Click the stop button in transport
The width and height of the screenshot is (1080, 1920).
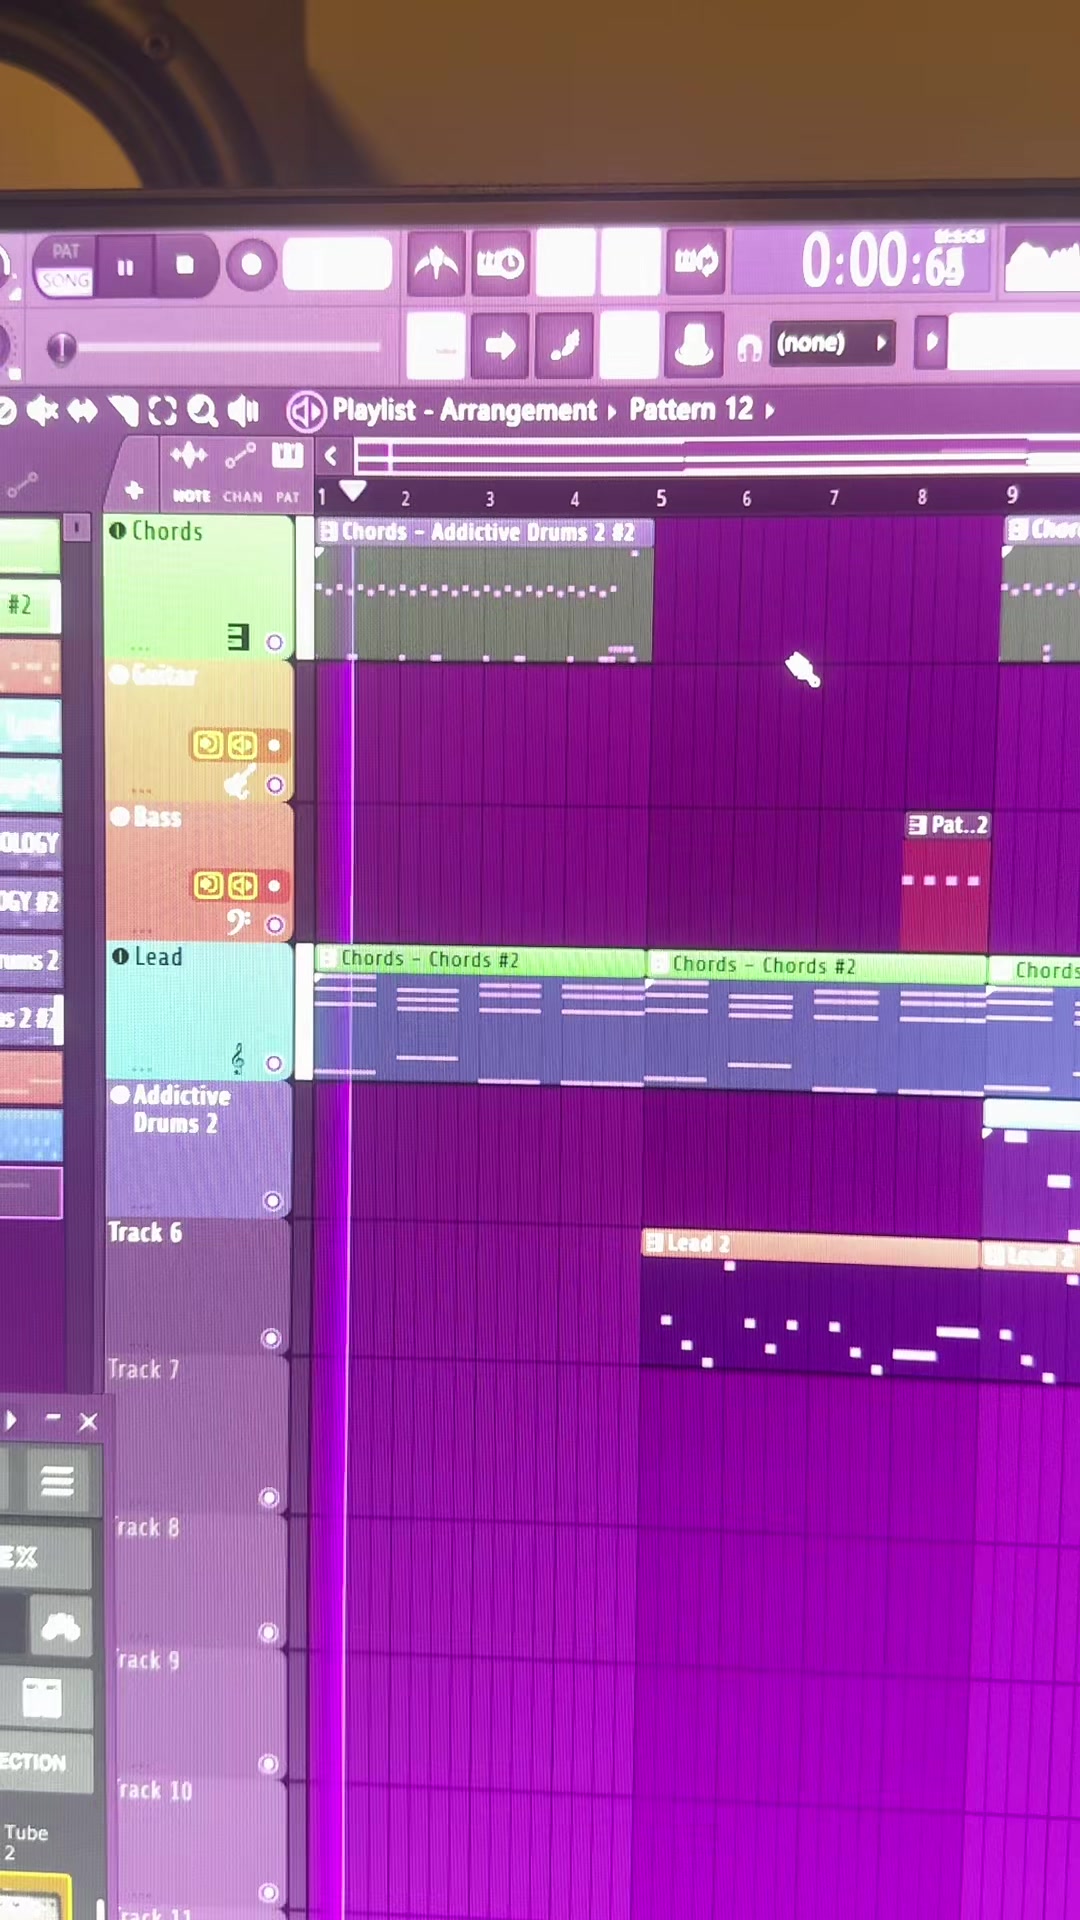[x=185, y=265]
